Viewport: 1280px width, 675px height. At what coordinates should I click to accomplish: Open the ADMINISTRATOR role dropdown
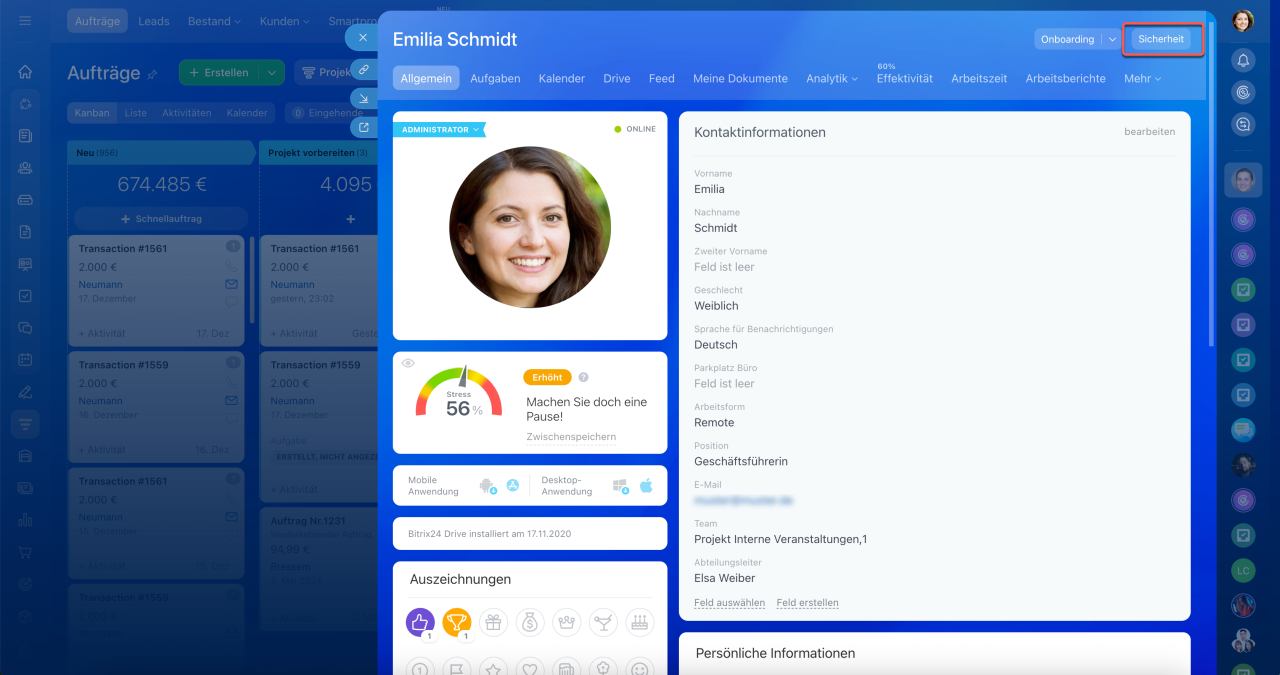coord(440,130)
